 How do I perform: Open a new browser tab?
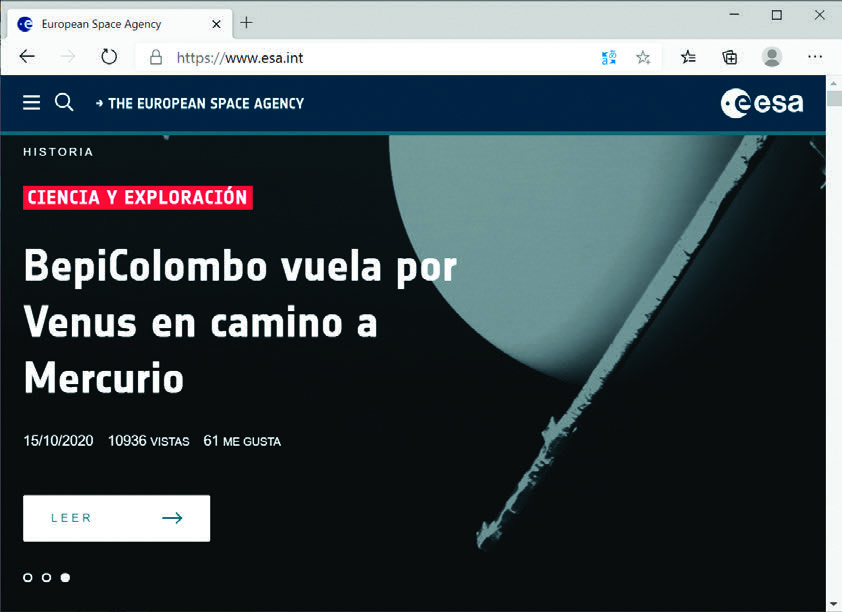[246, 22]
